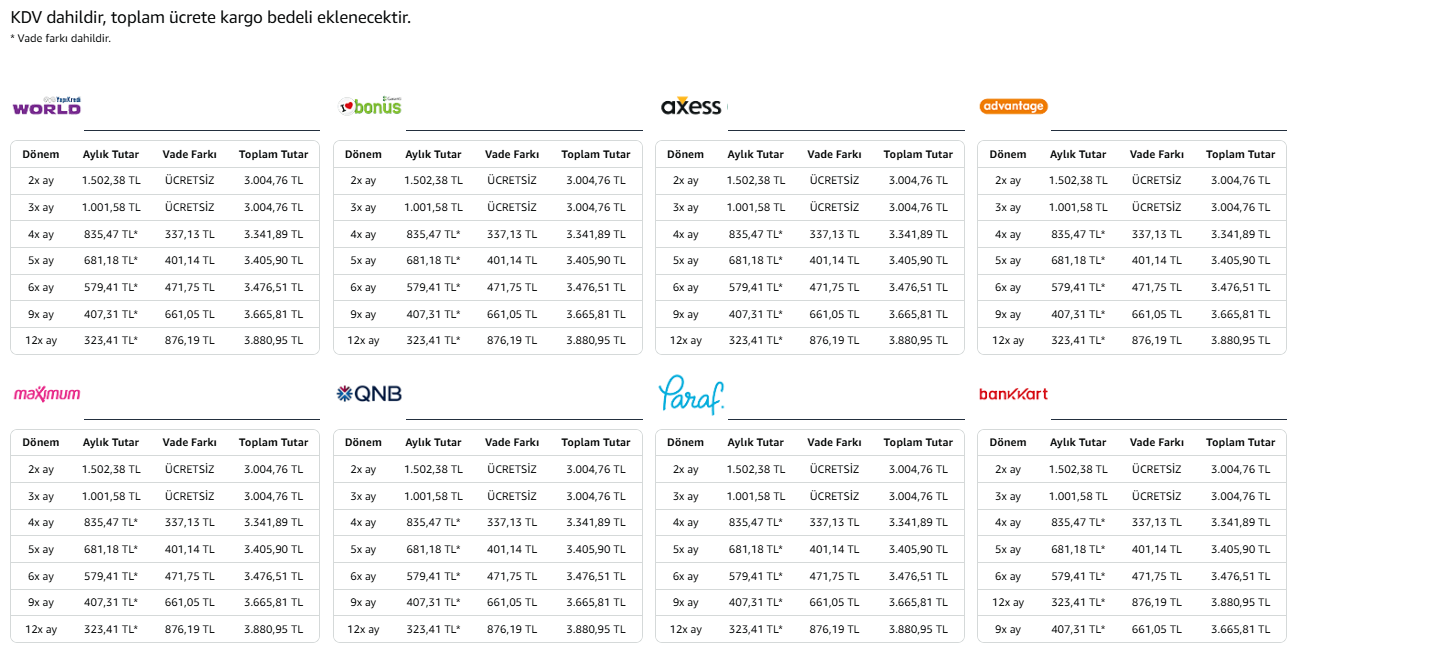1451x655 pixels.
Task: Click Toplam Tutar header in Advantage table
Action: (x=1240, y=154)
